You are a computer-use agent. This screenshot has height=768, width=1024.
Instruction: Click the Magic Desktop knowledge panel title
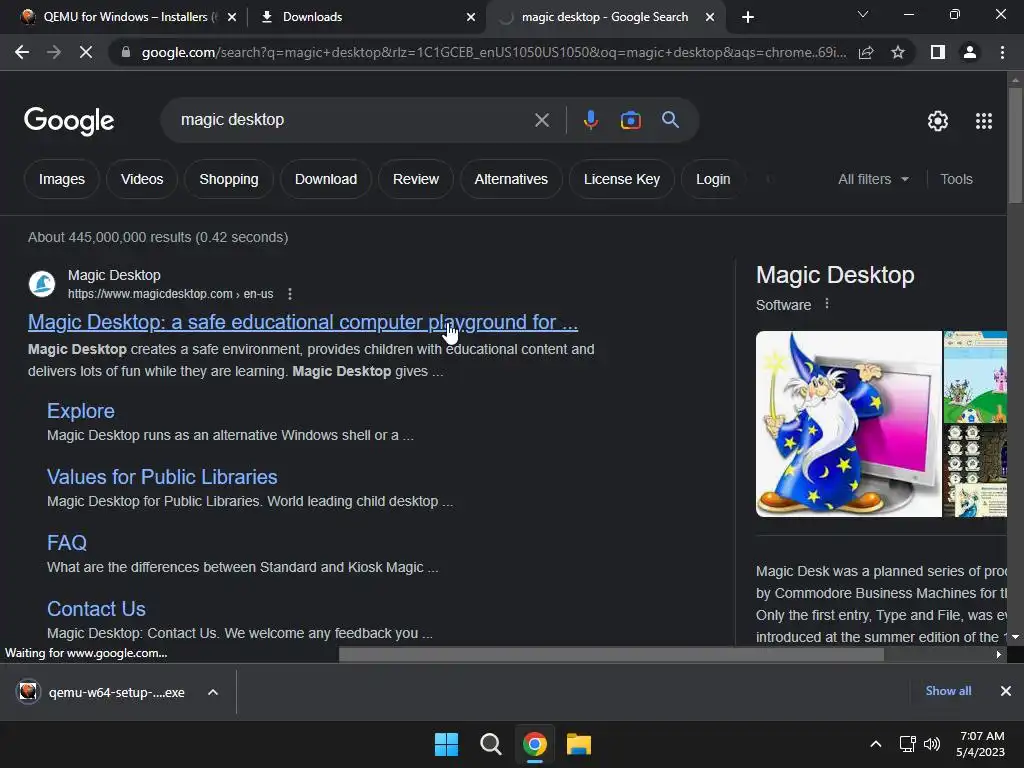tap(835, 275)
